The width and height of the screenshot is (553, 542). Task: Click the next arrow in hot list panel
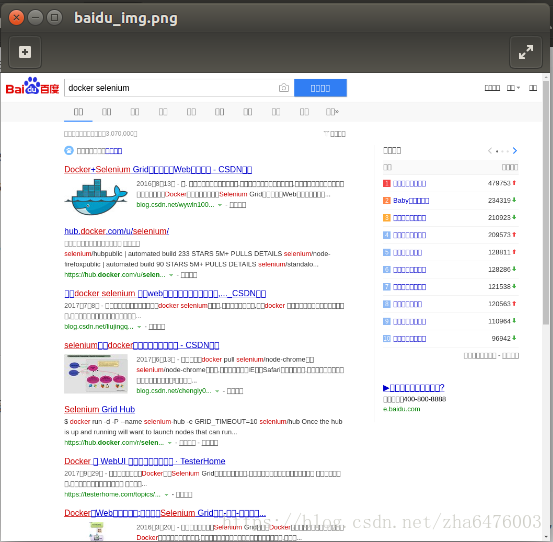pos(515,151)
